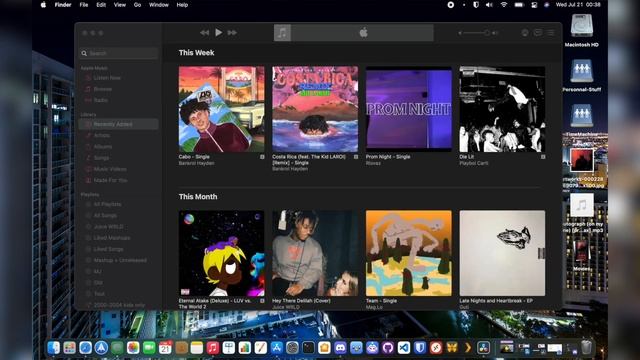Open Music app from the Dock
Screen dimensions: 640x360
click(x=213, y=348)
